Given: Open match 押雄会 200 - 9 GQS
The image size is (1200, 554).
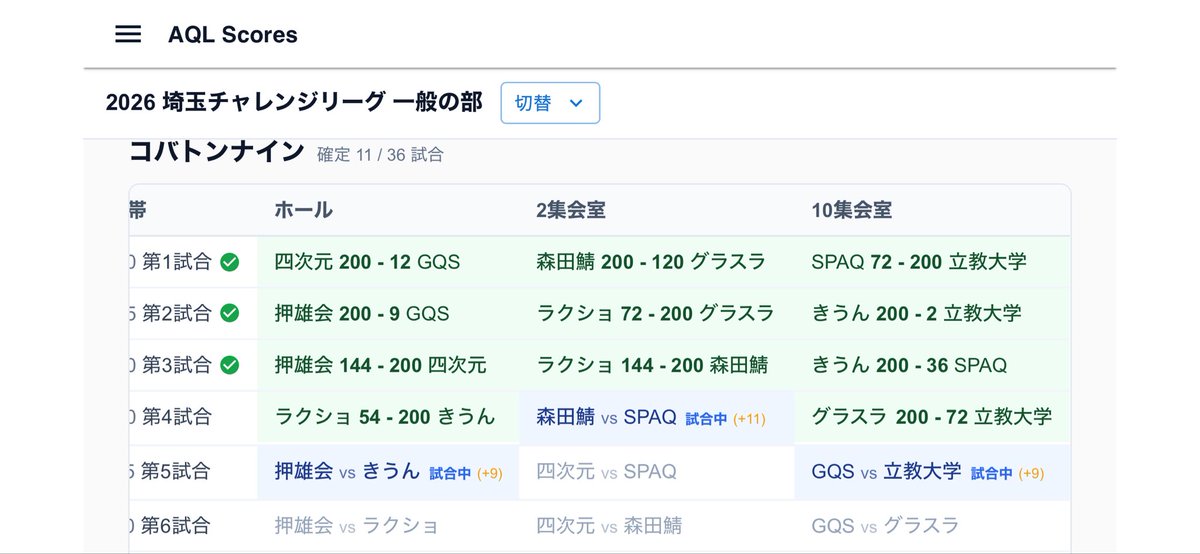Looking at the screenshot, I should point(388,313).
